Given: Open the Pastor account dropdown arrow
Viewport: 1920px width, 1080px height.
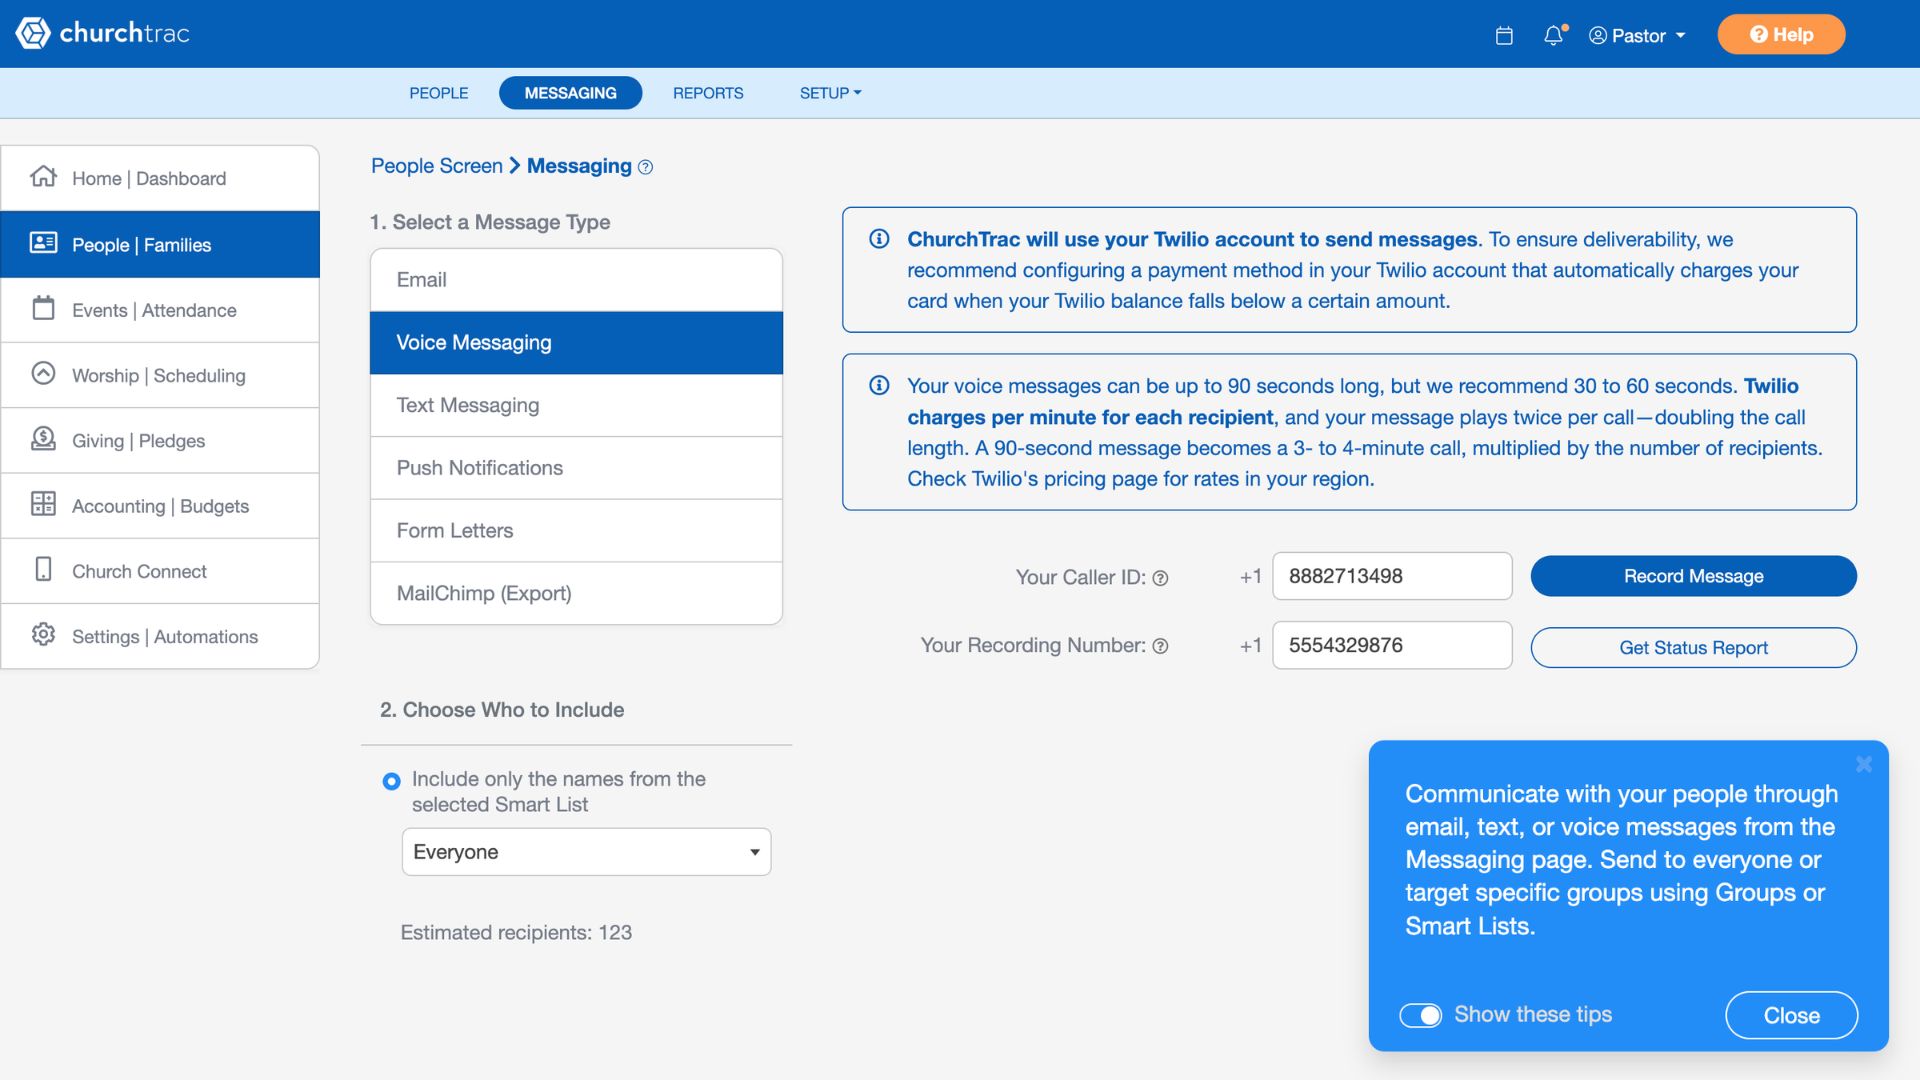Looking at the screenshot, I should tap(1681, 36).
